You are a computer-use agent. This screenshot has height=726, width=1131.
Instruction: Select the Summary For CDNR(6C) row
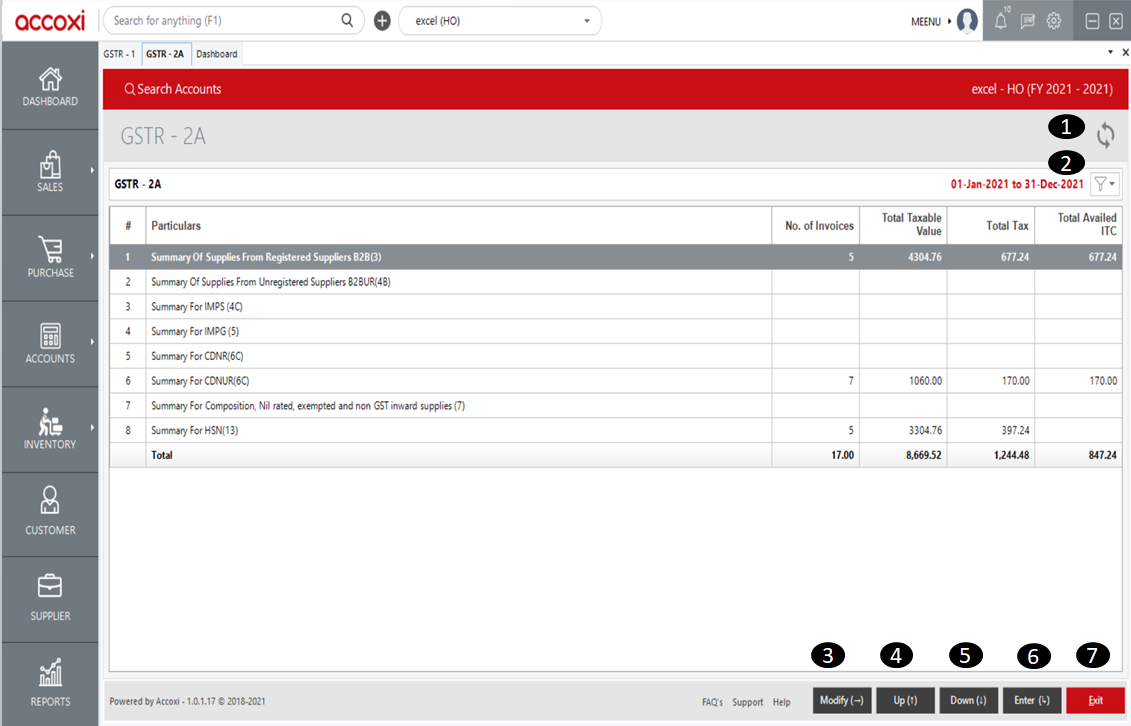point(616,356)
